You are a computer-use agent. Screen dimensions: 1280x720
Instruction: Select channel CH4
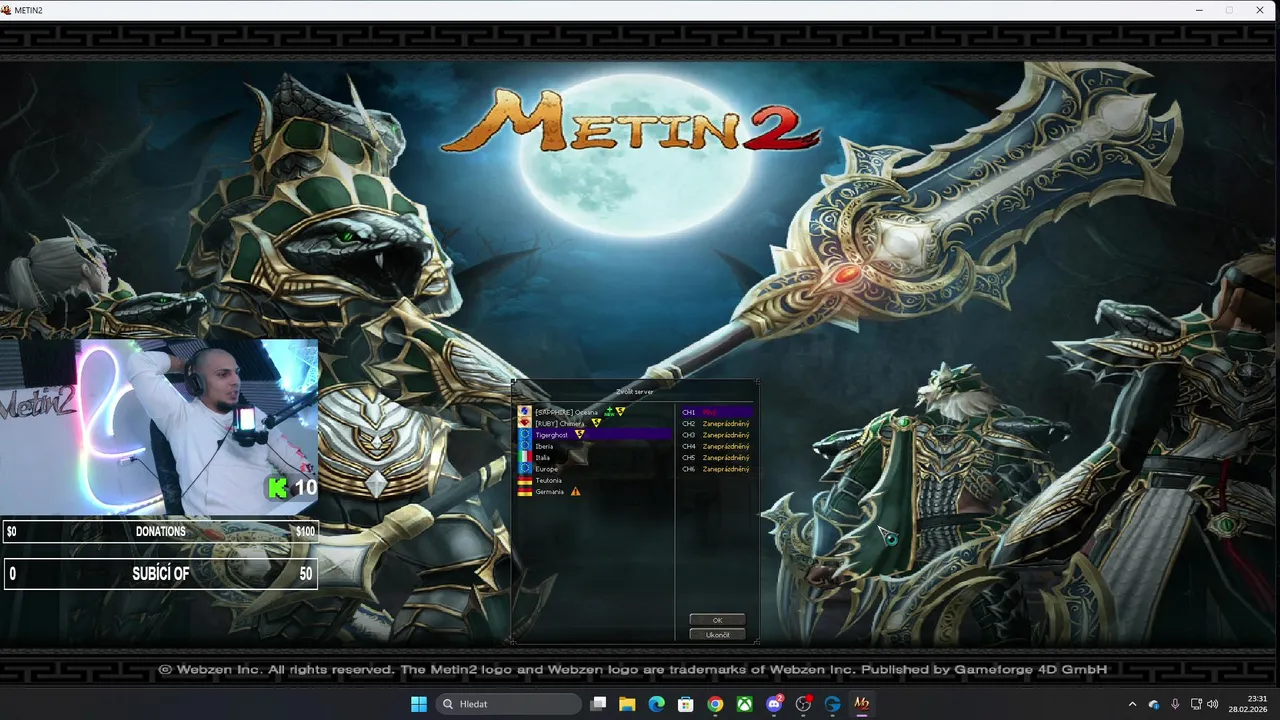pos(715,446)
